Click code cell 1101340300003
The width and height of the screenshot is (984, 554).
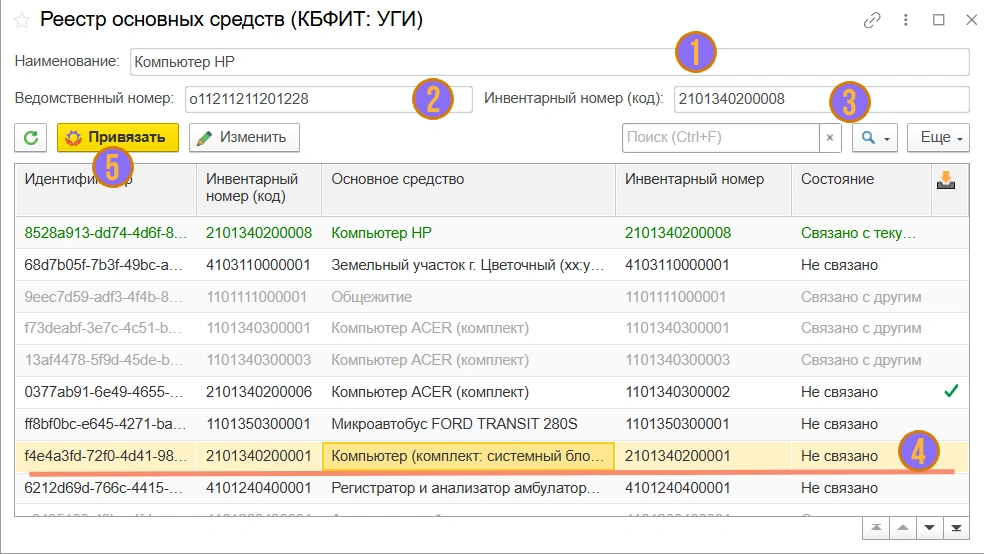pyautogui.click(x=259, y=360)
